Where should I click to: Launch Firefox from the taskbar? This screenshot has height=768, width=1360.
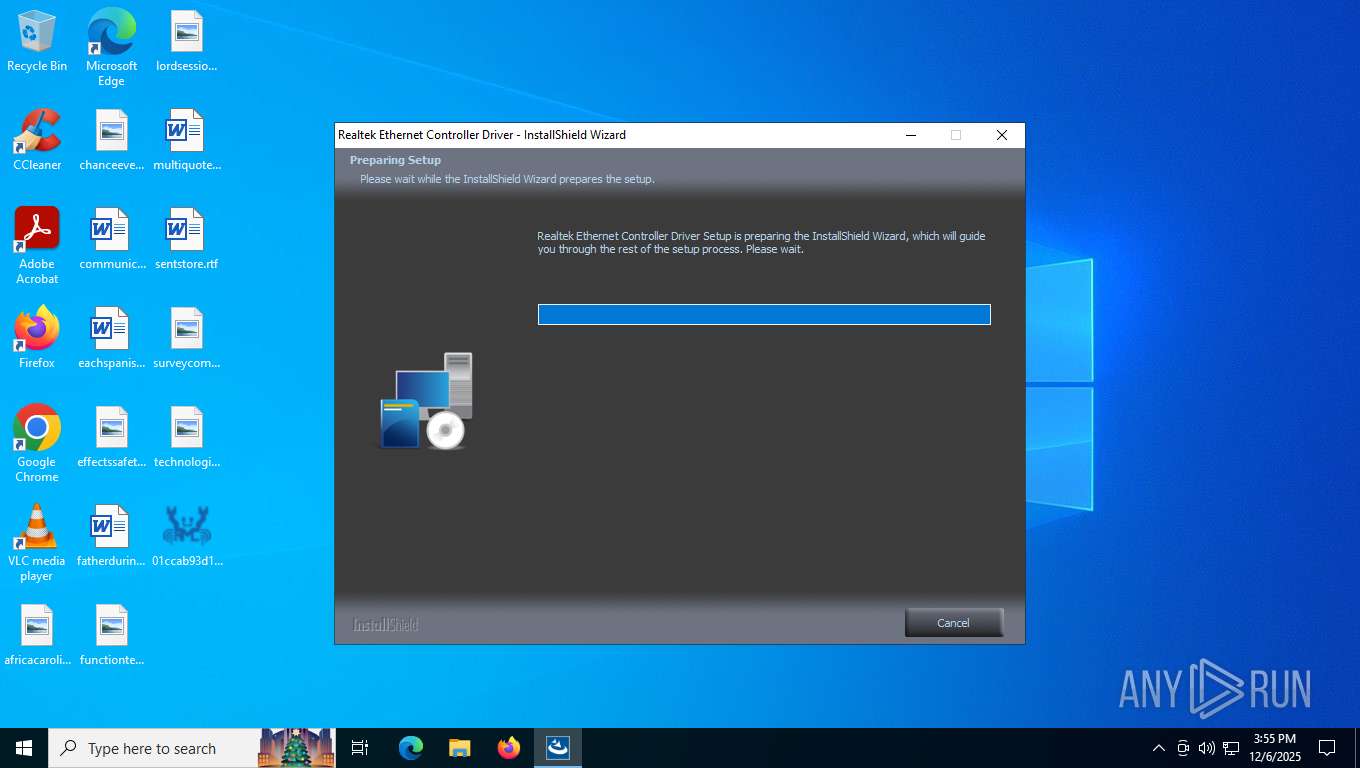click(x=509, y=748)
